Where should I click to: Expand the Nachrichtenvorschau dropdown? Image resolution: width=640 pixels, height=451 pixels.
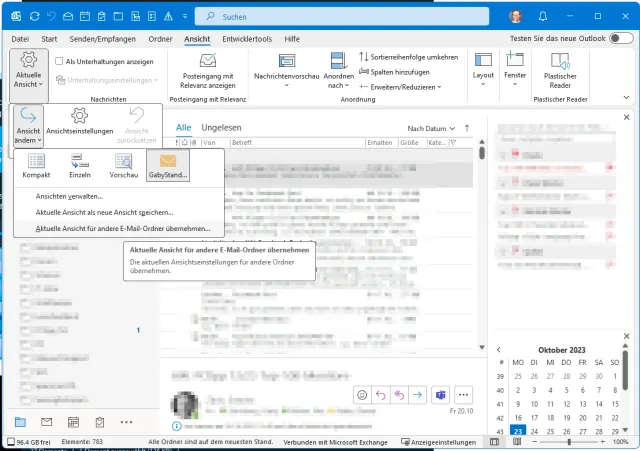pyautogui.click(x=286, y=75)
